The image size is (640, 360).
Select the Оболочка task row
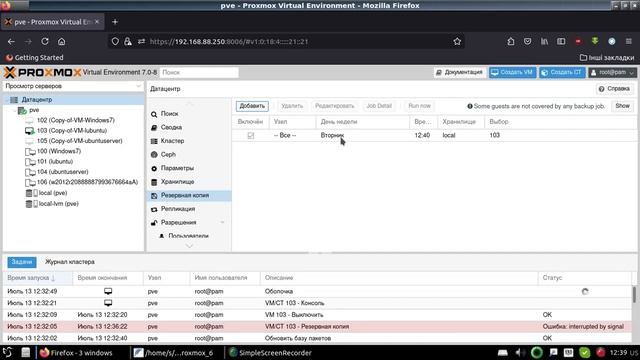click(318, 291)
